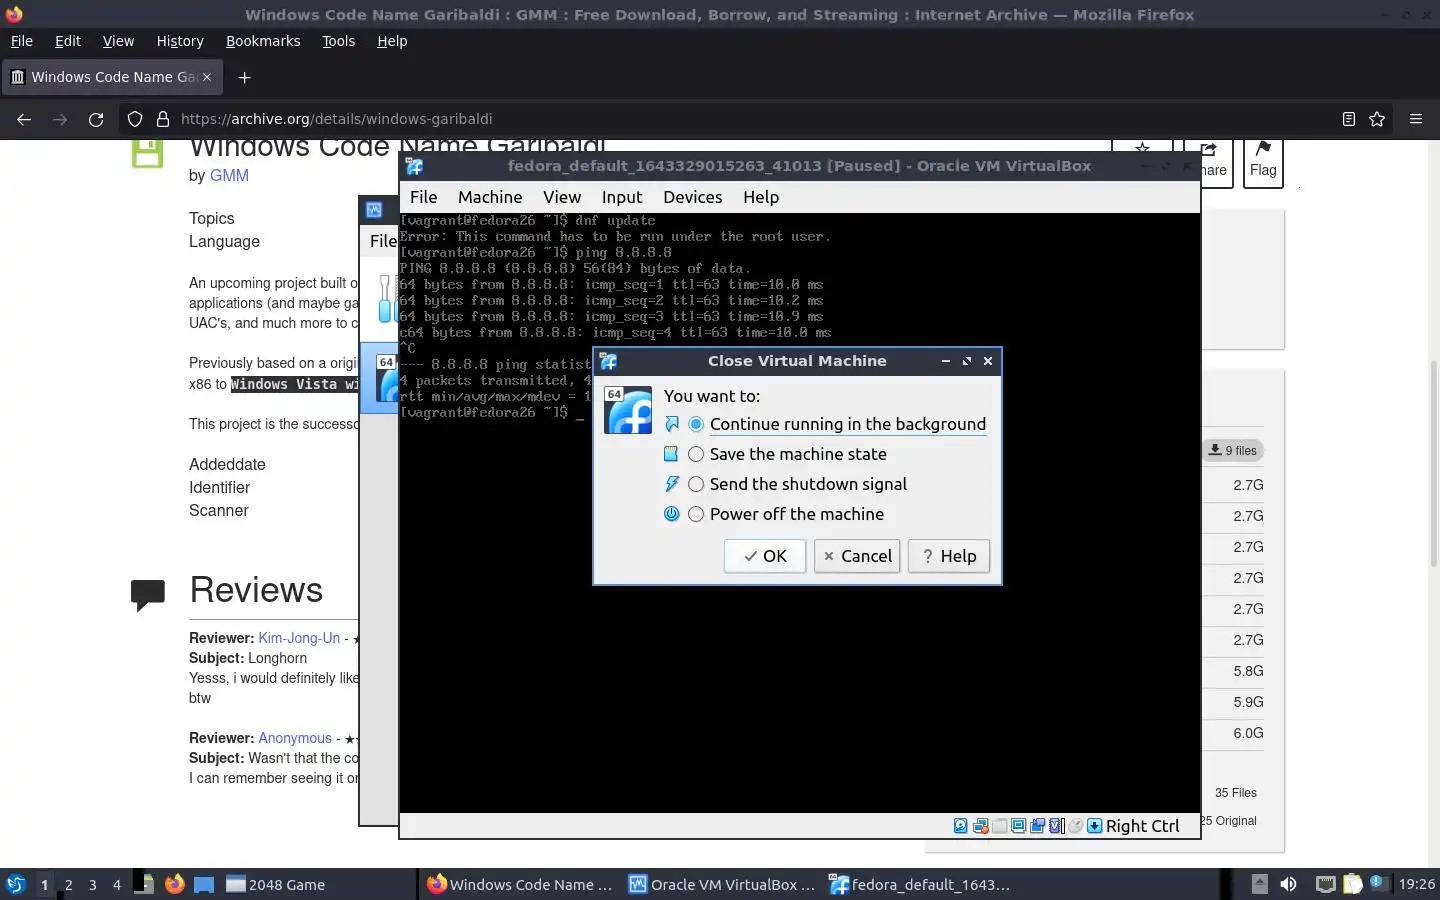
Task: Click the Fedora 64-bit logo in the dialog
Action: 628,410
